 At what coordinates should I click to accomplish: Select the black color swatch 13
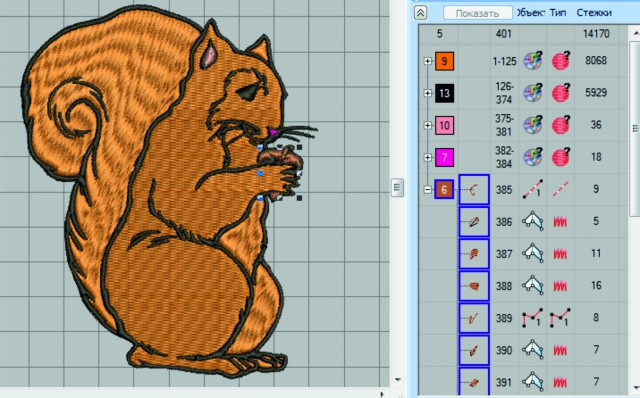444,93
